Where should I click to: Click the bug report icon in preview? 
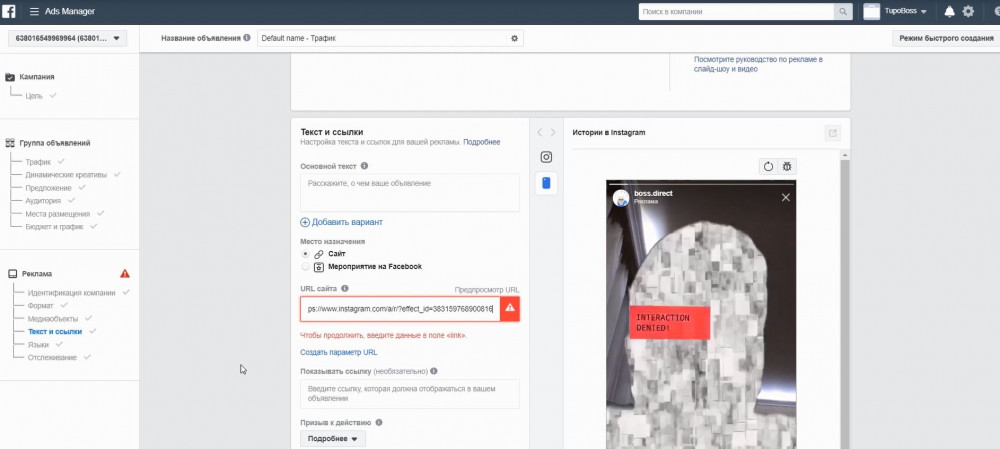787,166
